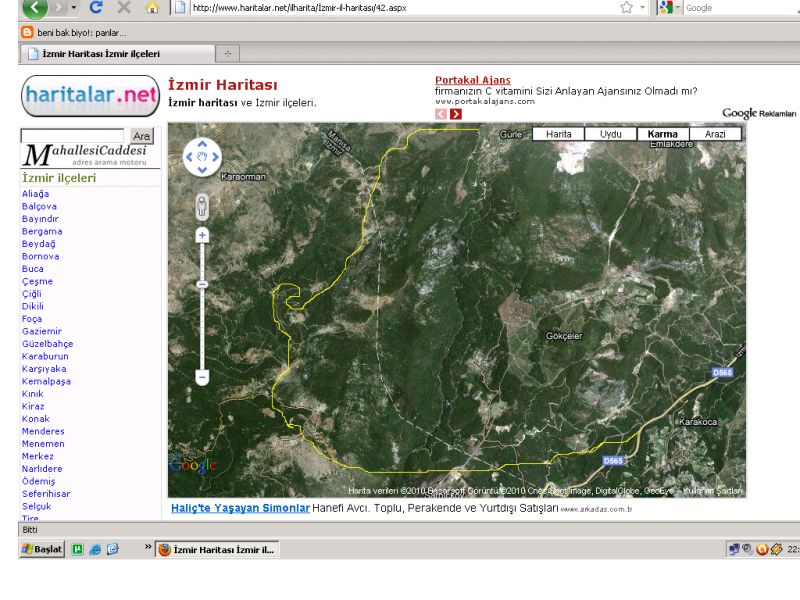Switch the map to Arazi view
Screen dimensions: 800x600
tap(715, 134)
